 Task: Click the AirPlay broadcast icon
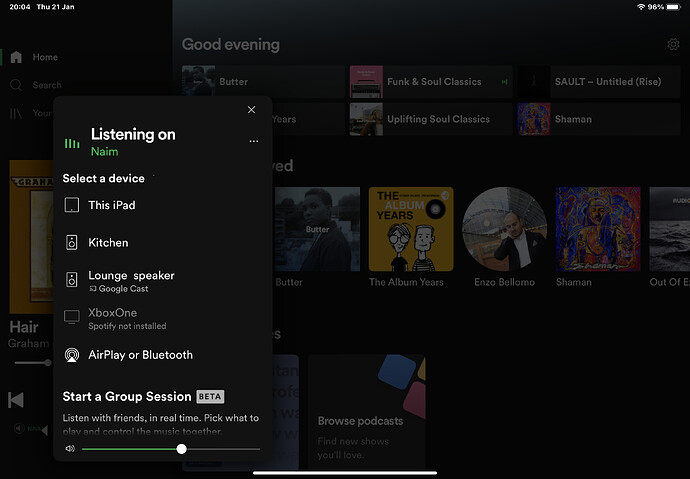(72, 355)
